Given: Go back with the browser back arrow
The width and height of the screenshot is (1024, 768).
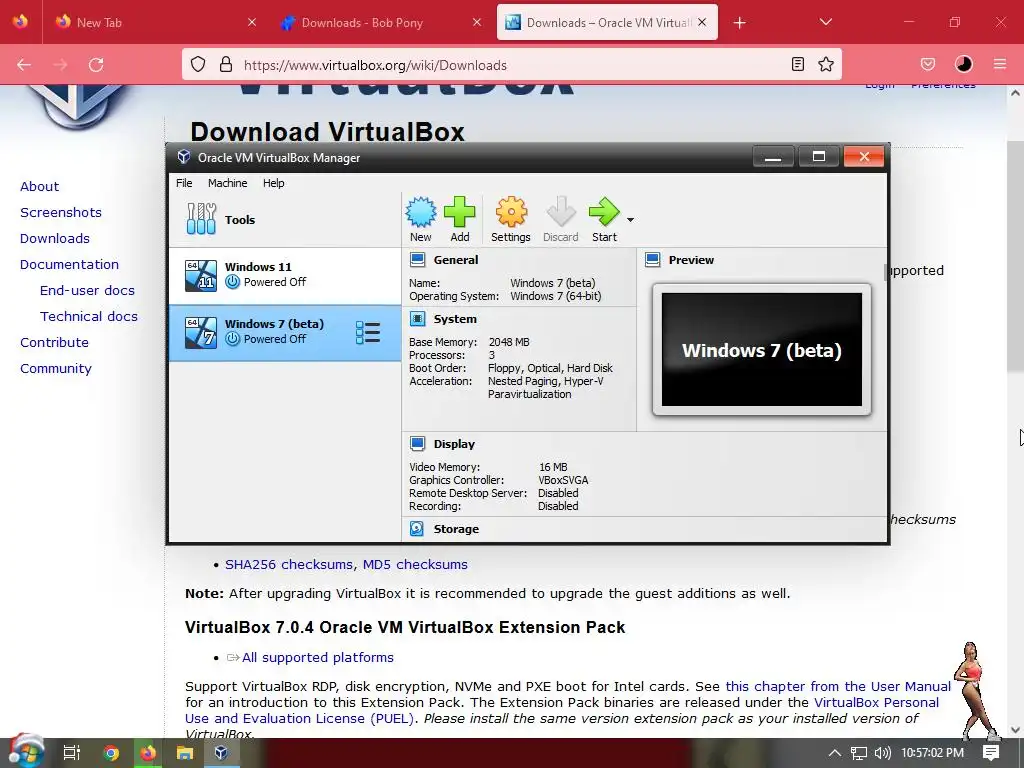Looking at the screenshot, I should click(24, 65).
